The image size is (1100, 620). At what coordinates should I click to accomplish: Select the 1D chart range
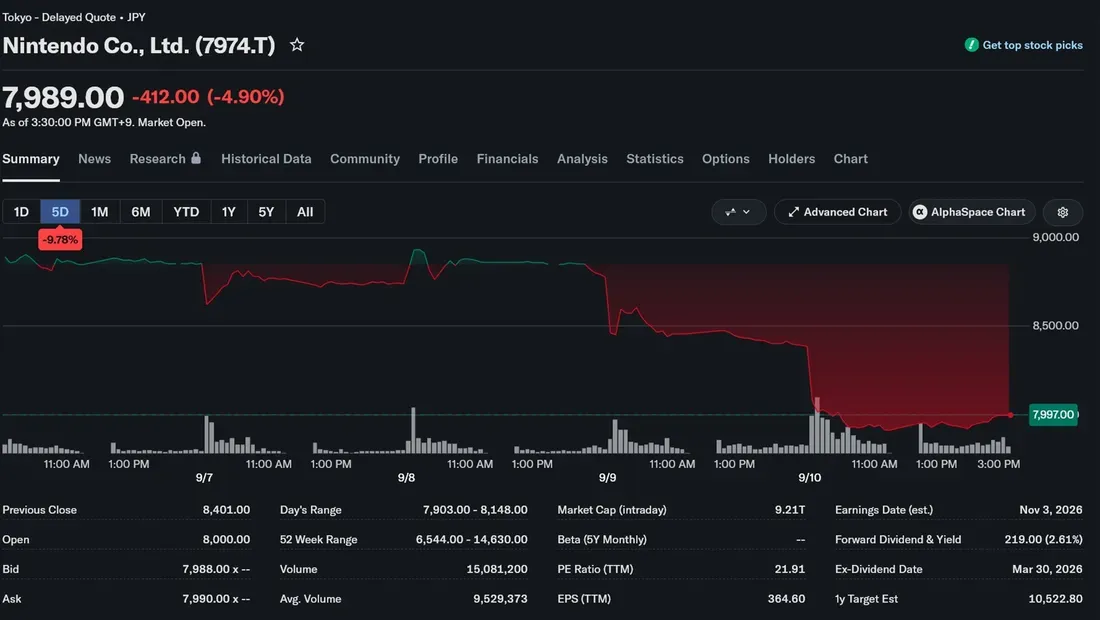pos(21,212)
